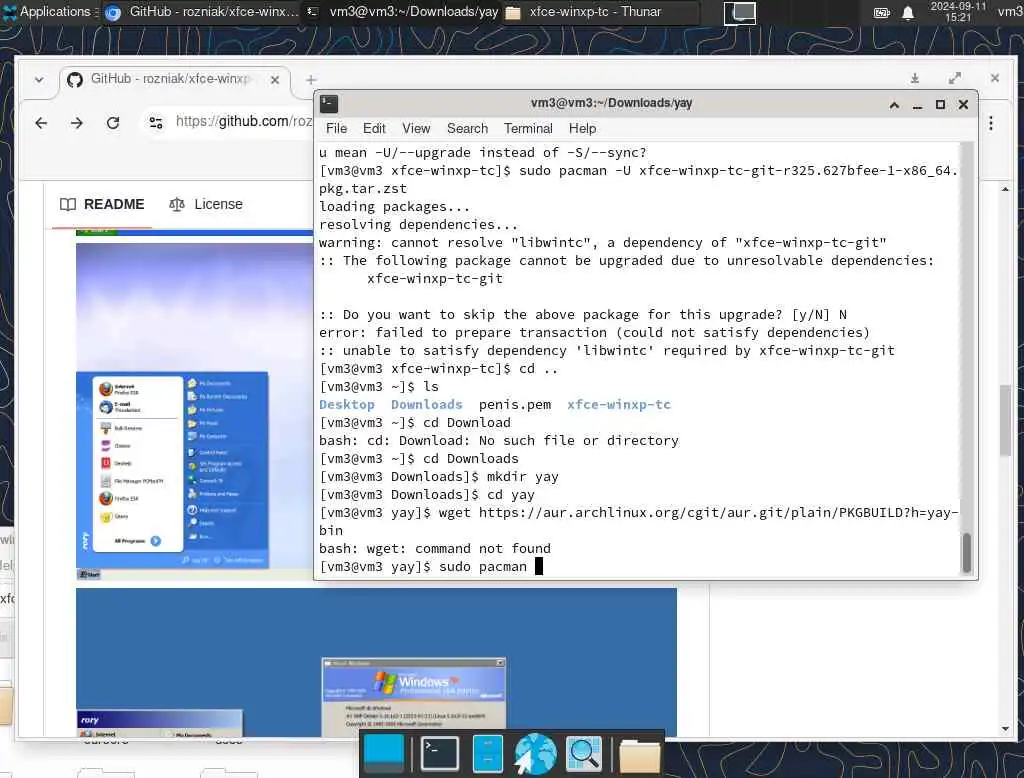Click the terminal window title icon

[x=329, y=104]
